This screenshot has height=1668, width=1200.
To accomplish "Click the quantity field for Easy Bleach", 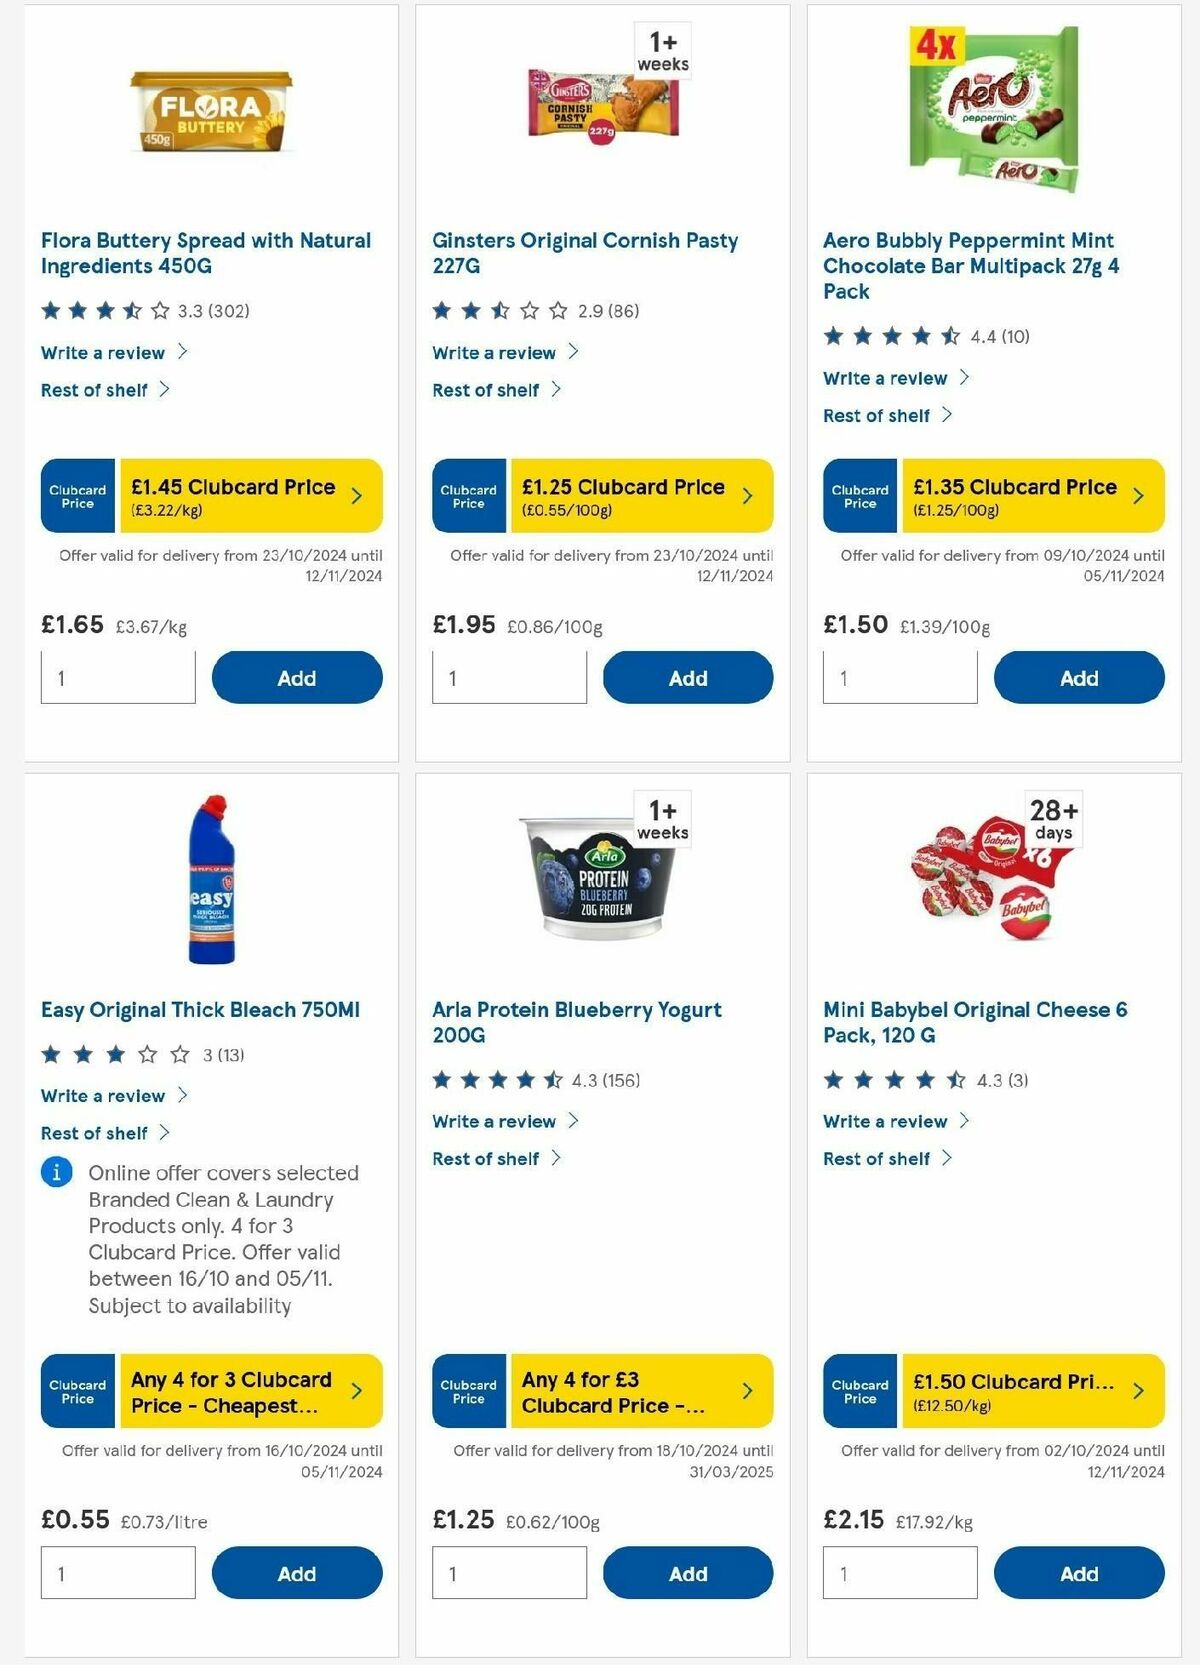I will [116, 1572].
